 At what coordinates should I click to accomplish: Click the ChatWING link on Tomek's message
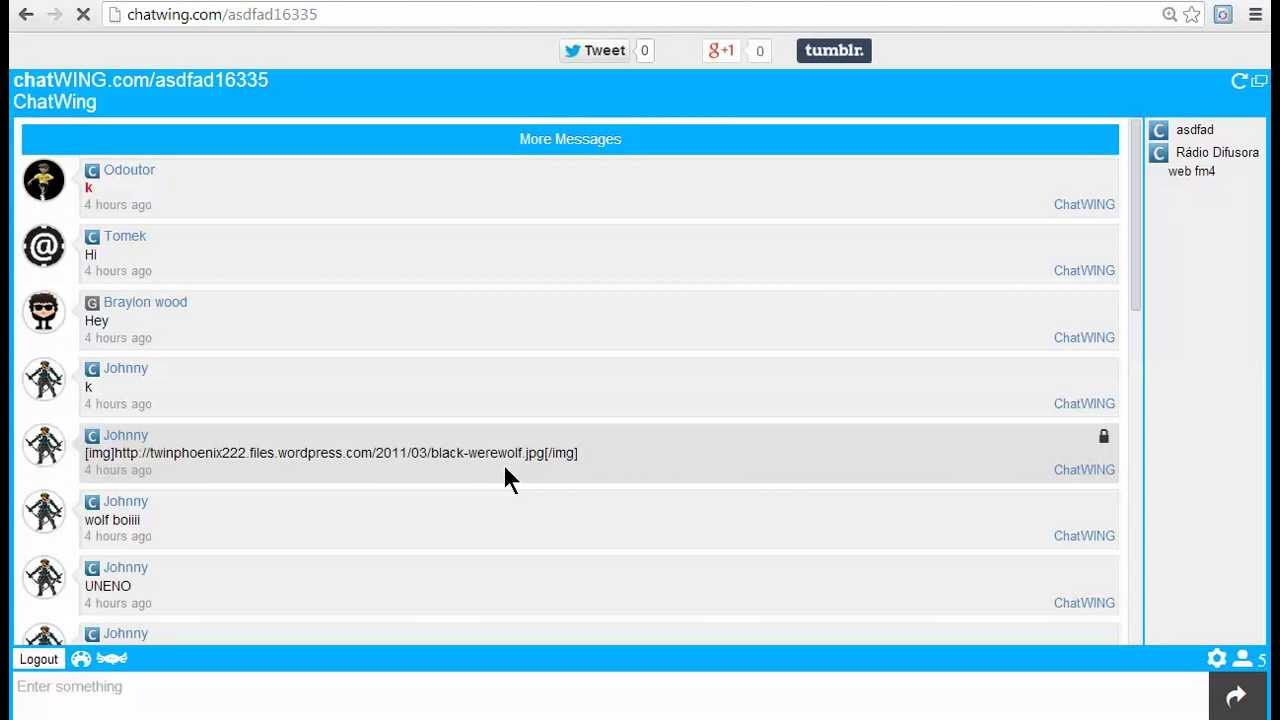point(1084,270)
